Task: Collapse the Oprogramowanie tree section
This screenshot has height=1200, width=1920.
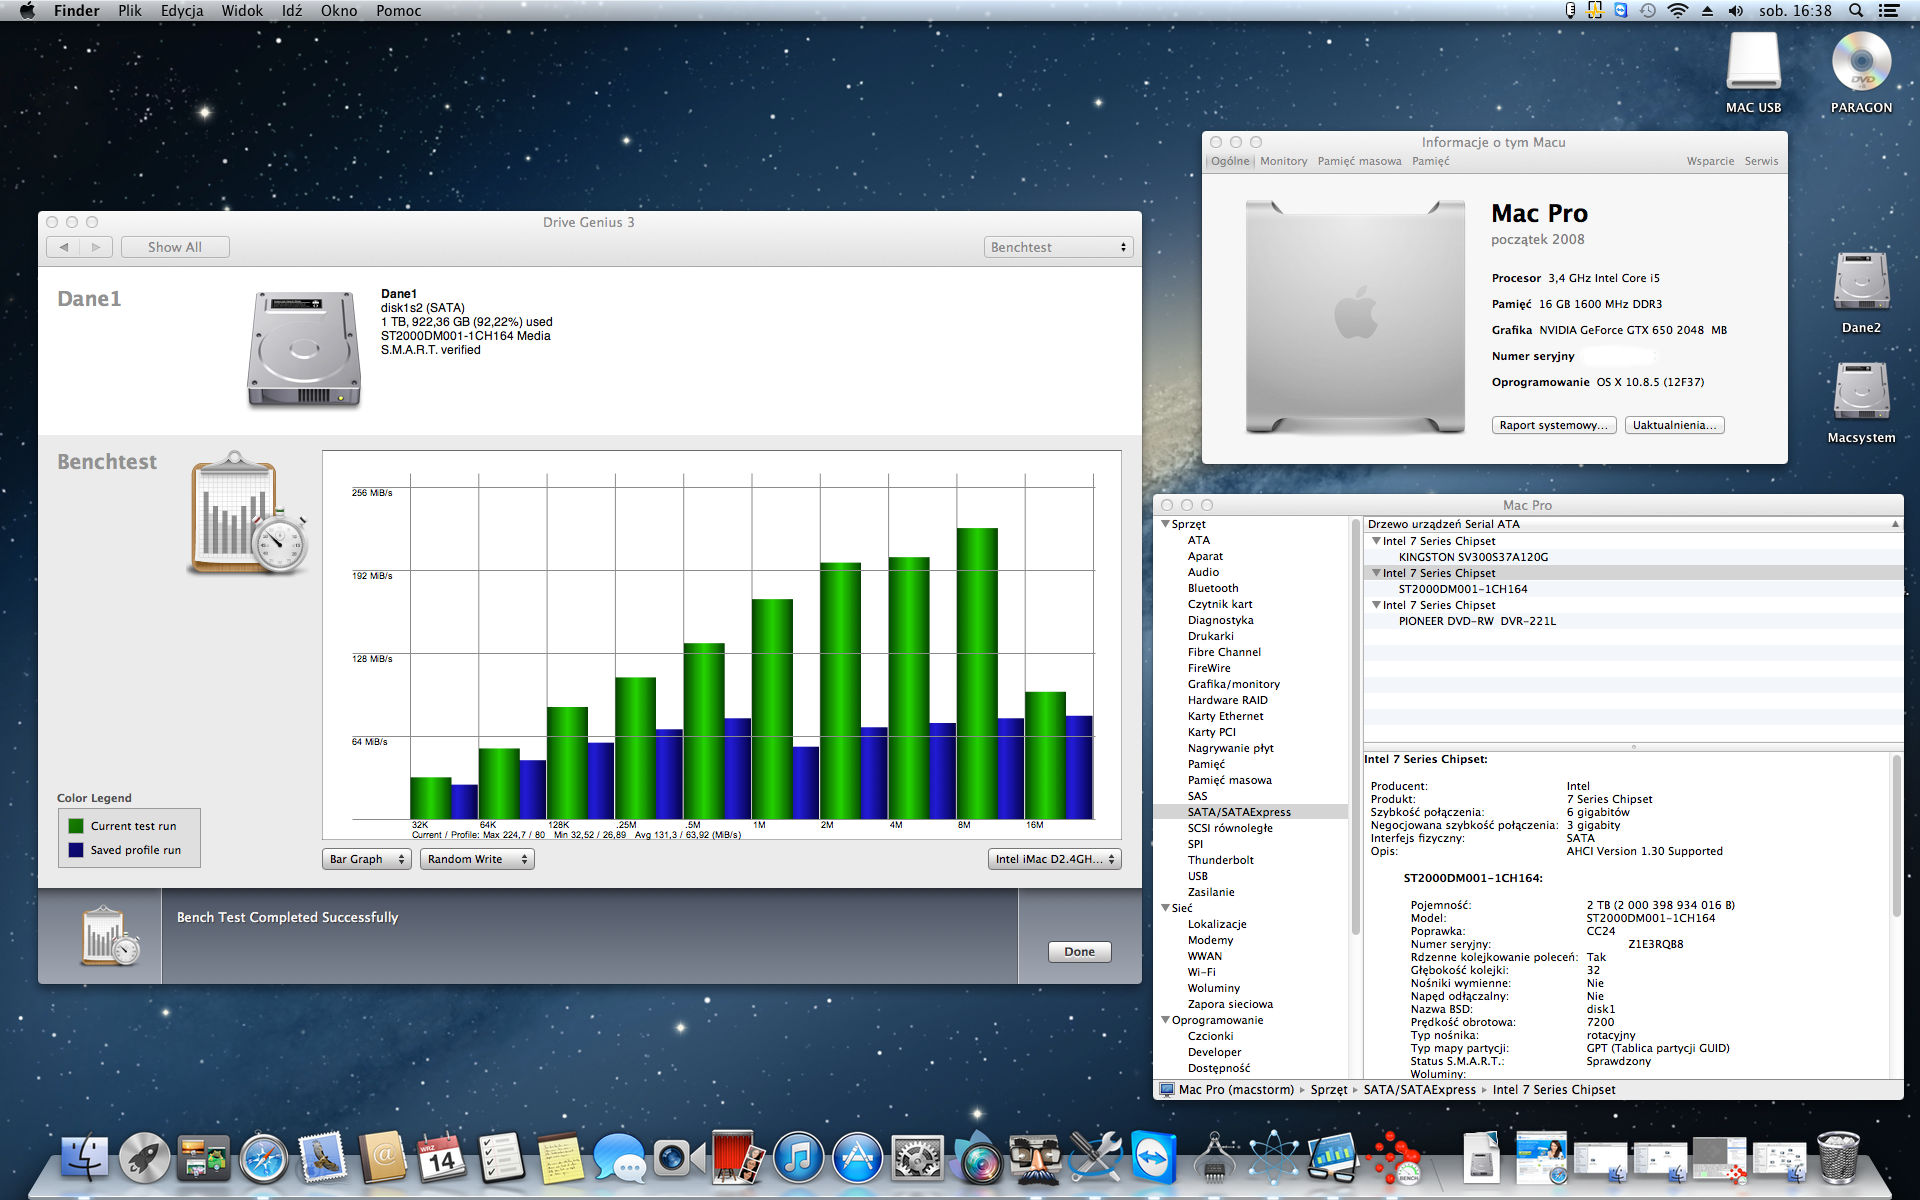Action: click(x=1166, y=1020)
